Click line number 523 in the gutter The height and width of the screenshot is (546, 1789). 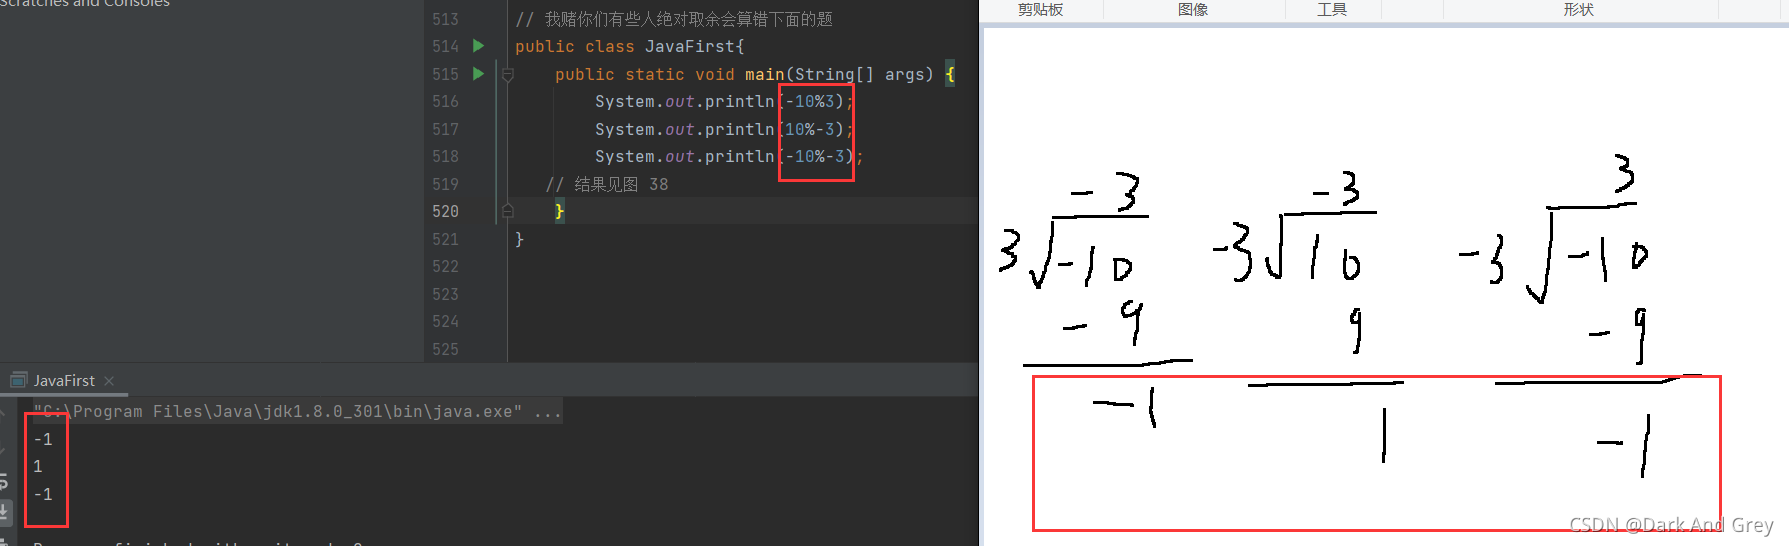tap(445, 294)
